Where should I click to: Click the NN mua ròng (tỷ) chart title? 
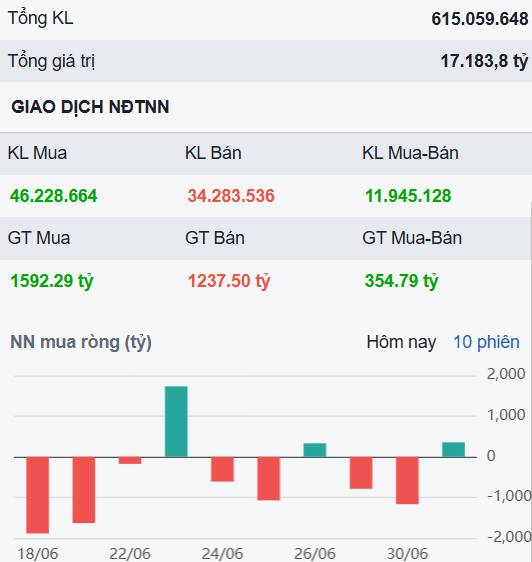pos(81,342)
